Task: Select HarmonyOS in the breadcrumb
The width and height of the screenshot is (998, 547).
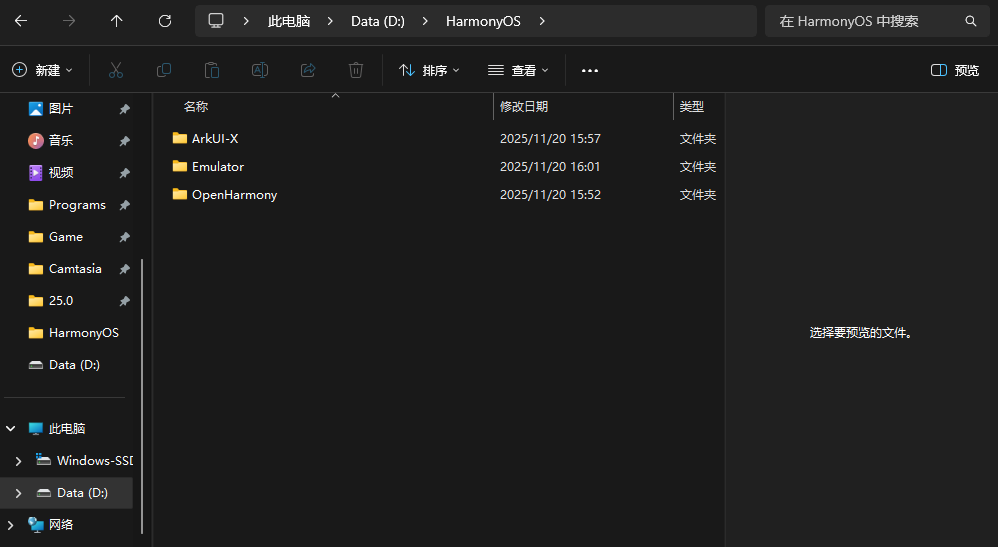Action: pos(483,21)
